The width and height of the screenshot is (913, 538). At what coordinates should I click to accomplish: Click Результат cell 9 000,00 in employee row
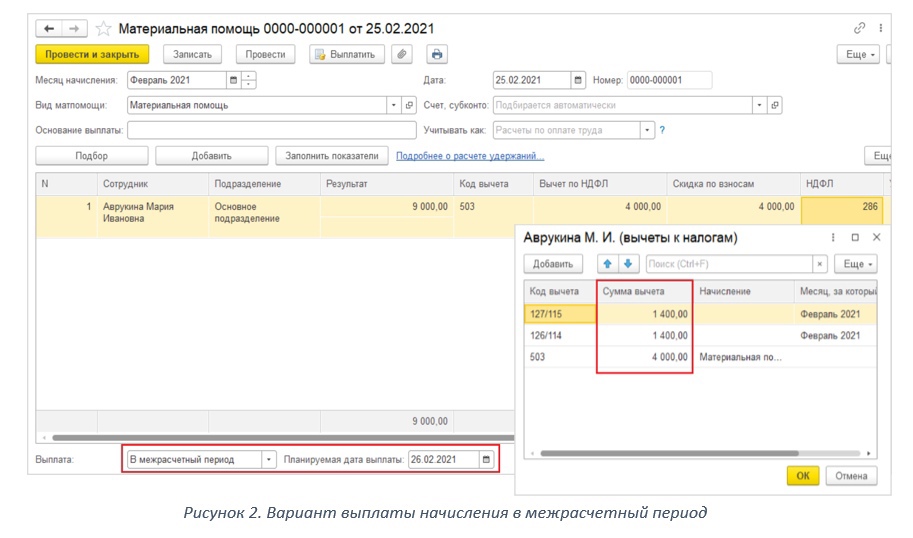pos(387,207)
